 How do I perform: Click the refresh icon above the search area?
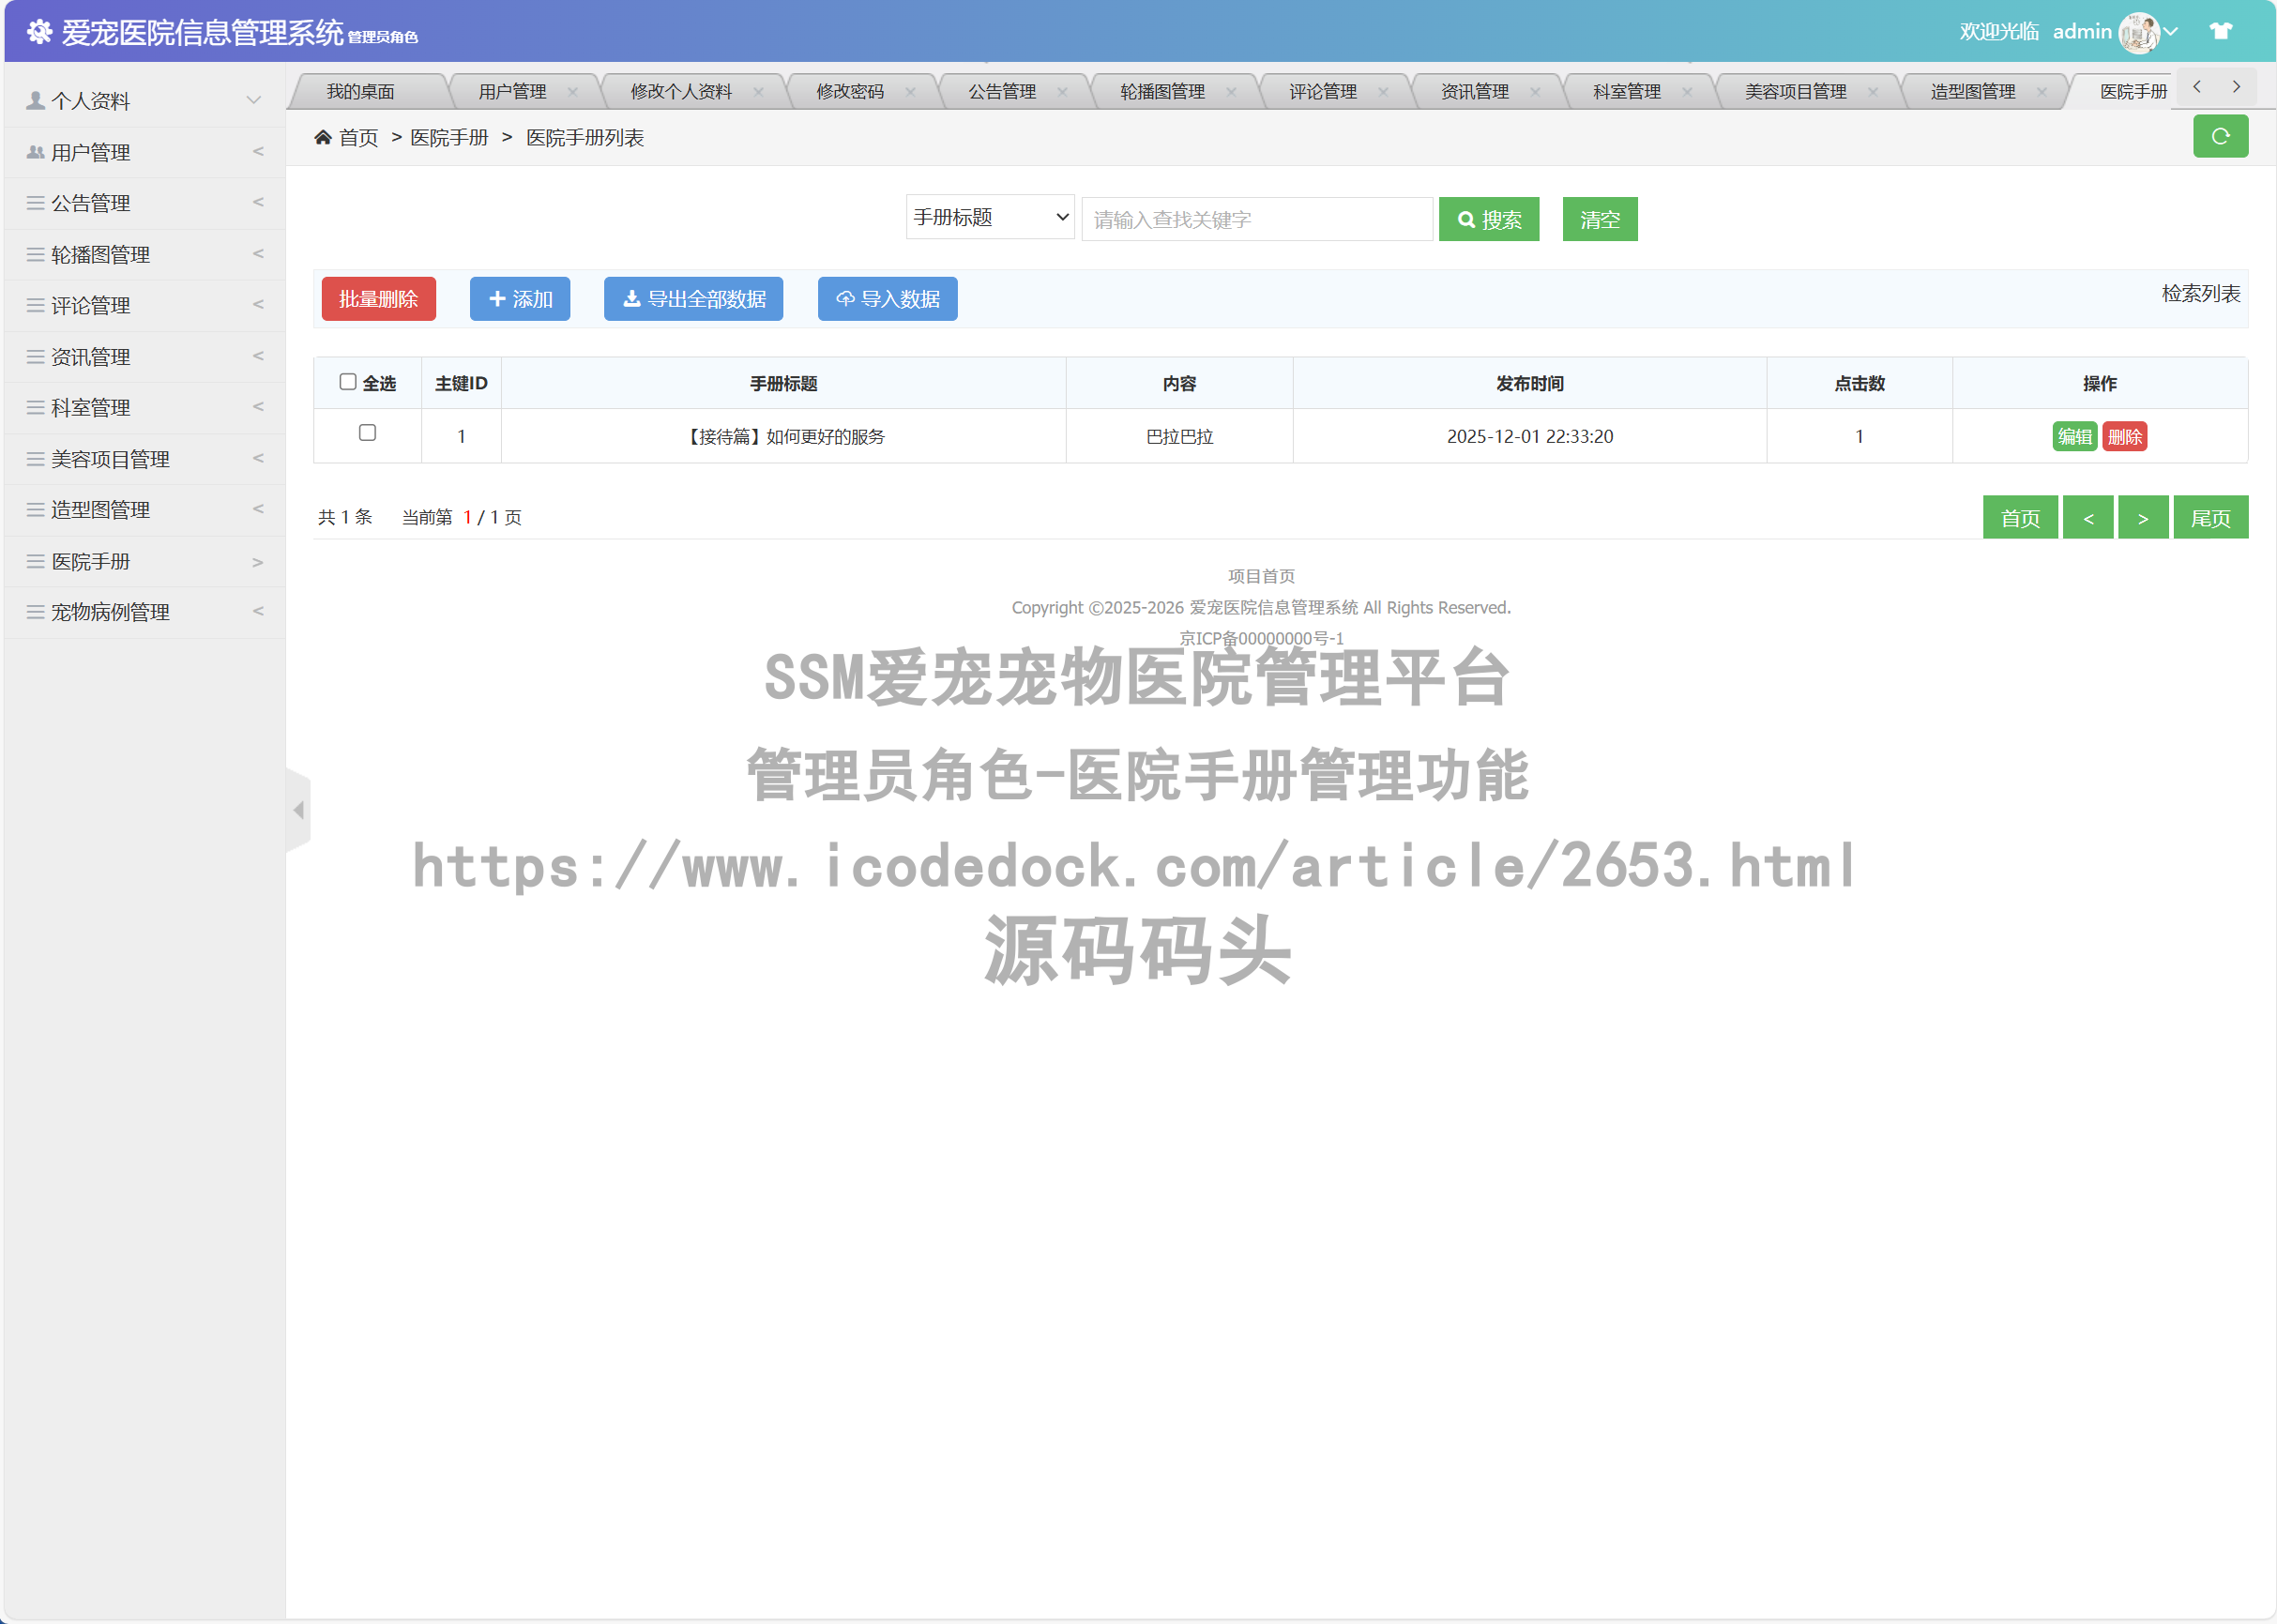point(2220,136)
